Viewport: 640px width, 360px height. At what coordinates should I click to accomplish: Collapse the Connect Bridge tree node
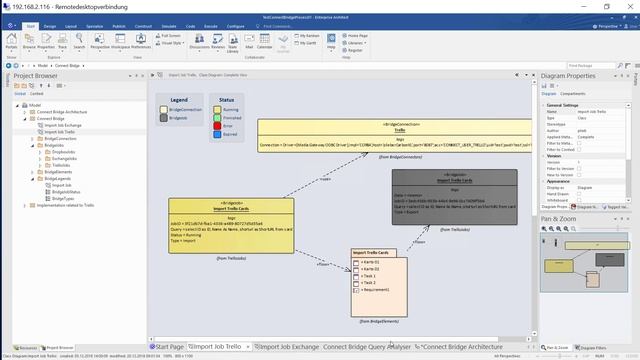[25, 119]
